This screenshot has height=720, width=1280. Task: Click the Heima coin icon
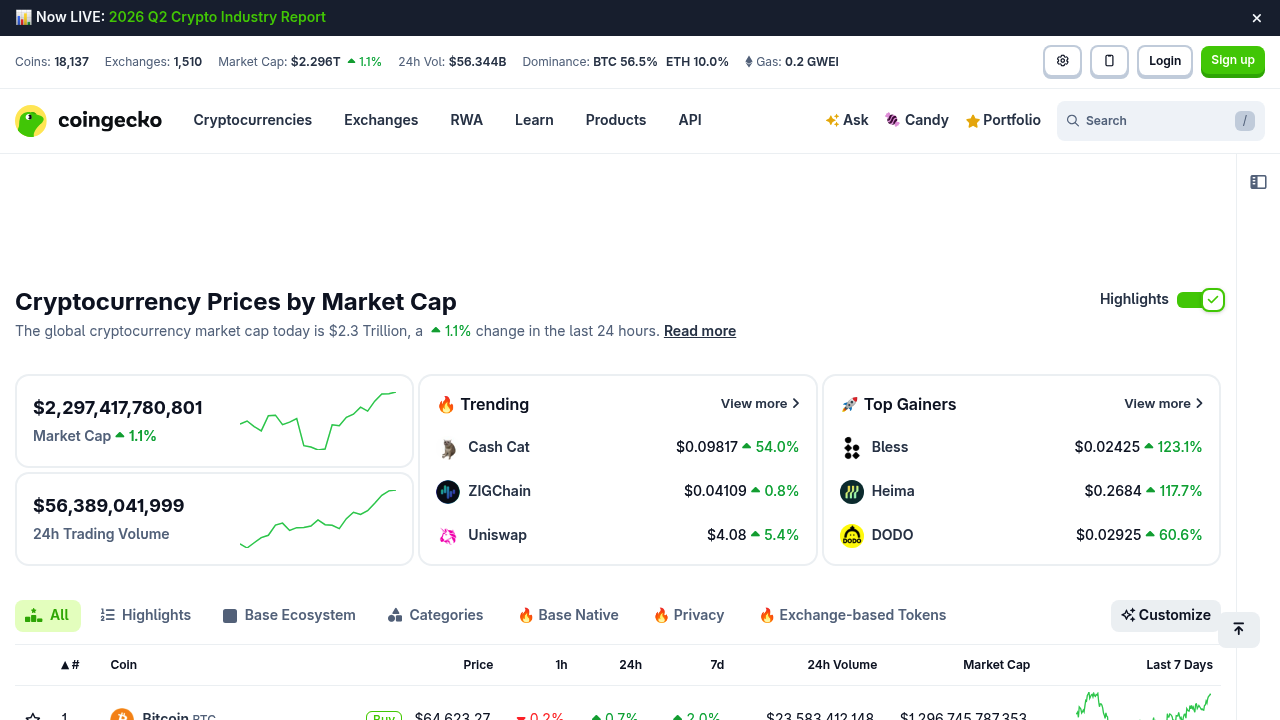click(x=852, y=492)
